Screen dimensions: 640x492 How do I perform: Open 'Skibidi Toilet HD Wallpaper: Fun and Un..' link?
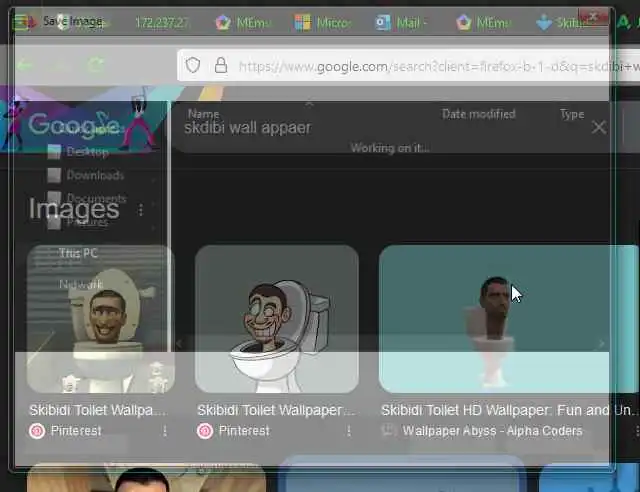coord(508,410)
